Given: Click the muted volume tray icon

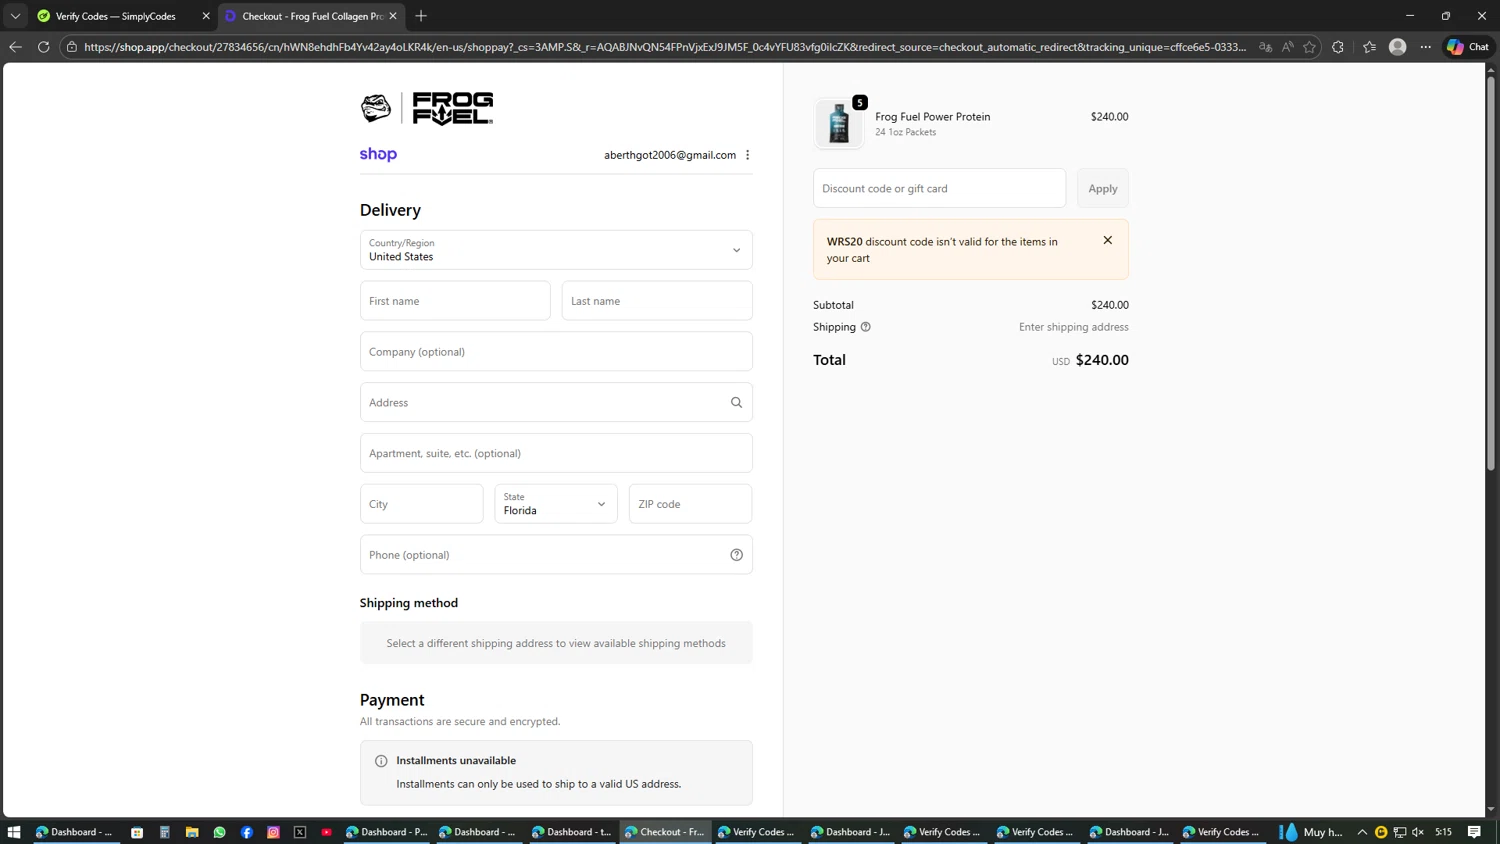Looking at the screenshot, I should click(1418, 832).
